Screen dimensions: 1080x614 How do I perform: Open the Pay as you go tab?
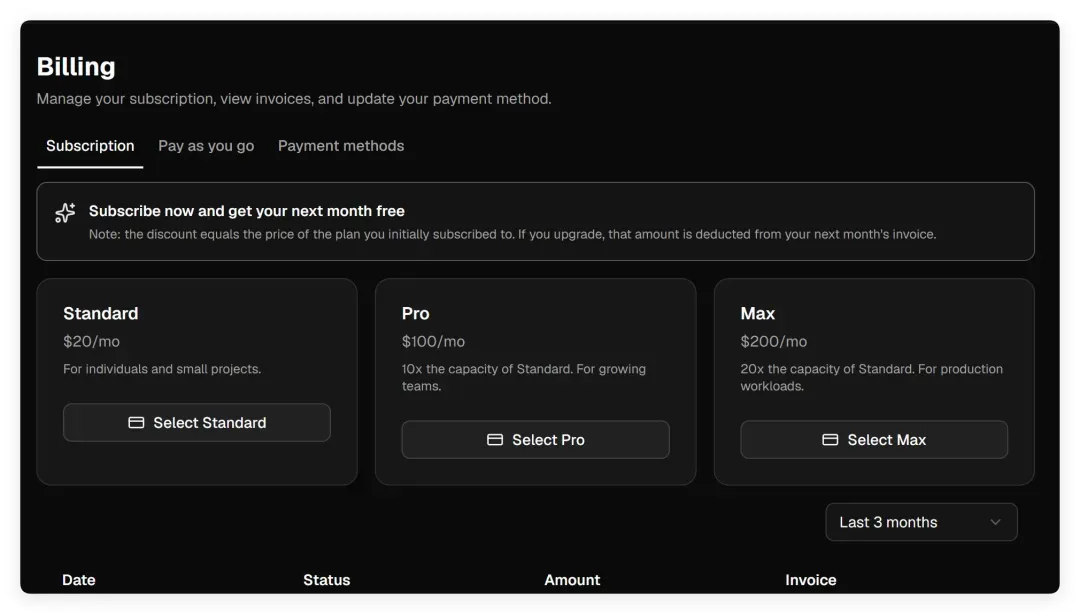point(206,146)
